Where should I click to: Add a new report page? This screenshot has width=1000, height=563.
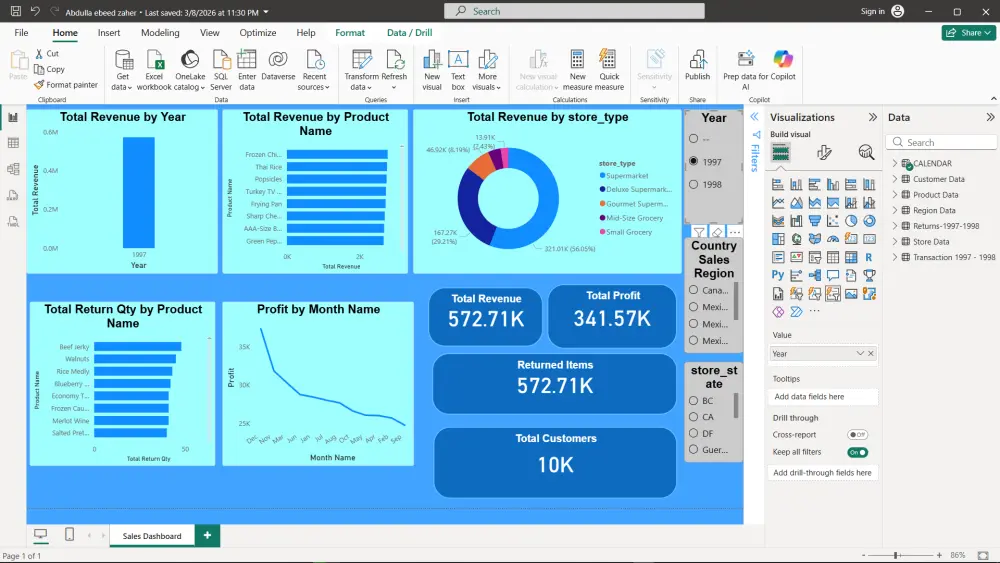(x=207, y=536)
